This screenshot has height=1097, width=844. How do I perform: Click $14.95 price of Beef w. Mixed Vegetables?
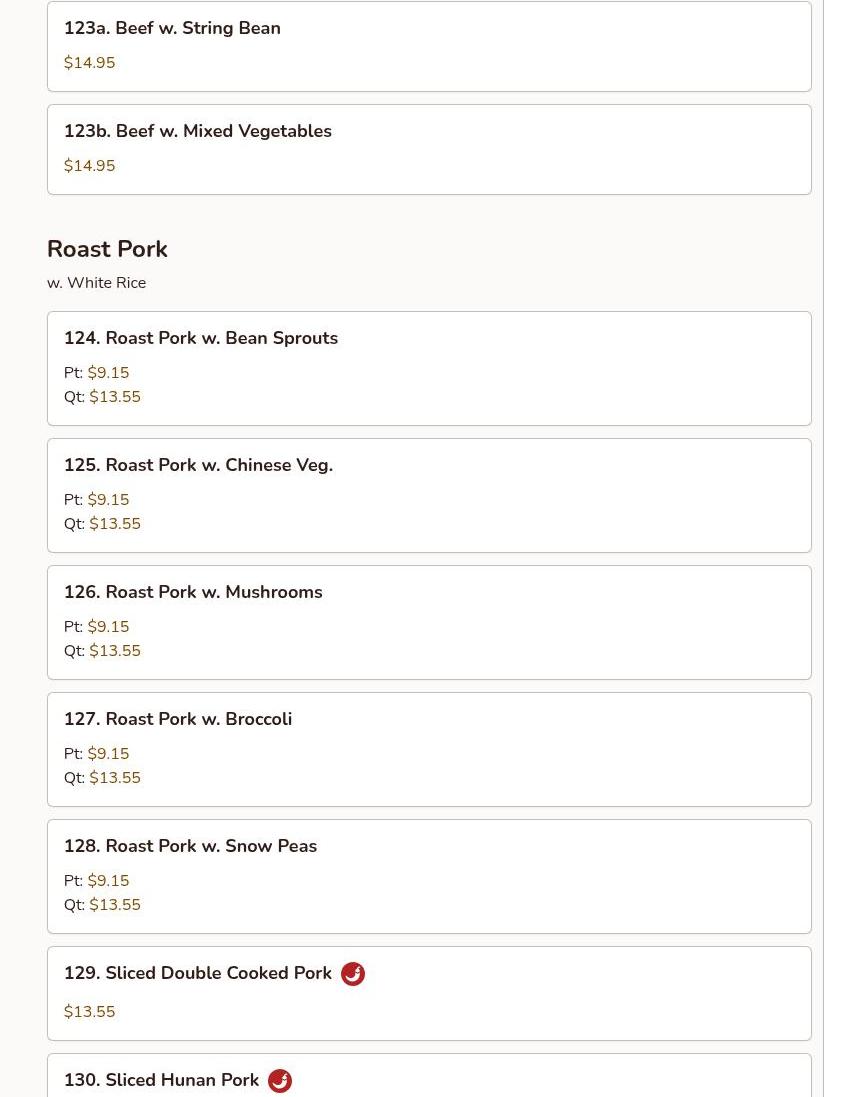pos(89,166)
